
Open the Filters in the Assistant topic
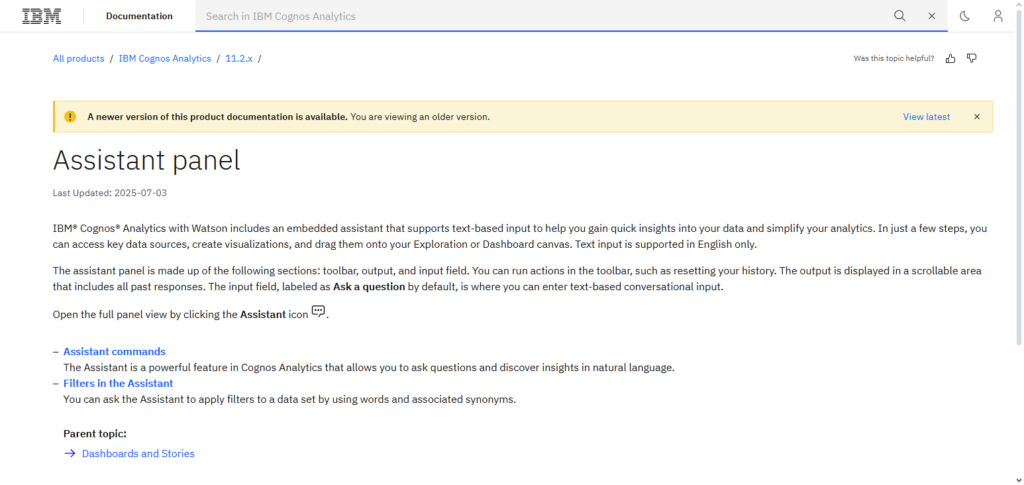[118, 384]
